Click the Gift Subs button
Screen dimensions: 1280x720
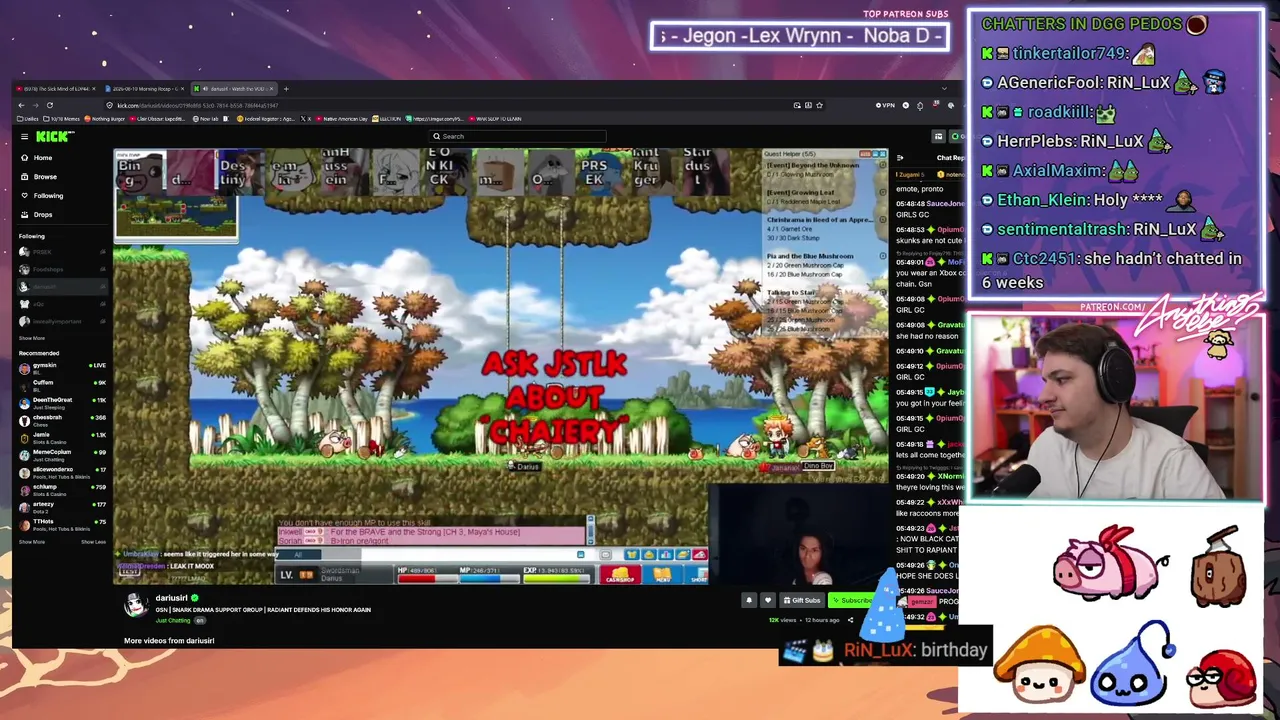coord(802,600)
